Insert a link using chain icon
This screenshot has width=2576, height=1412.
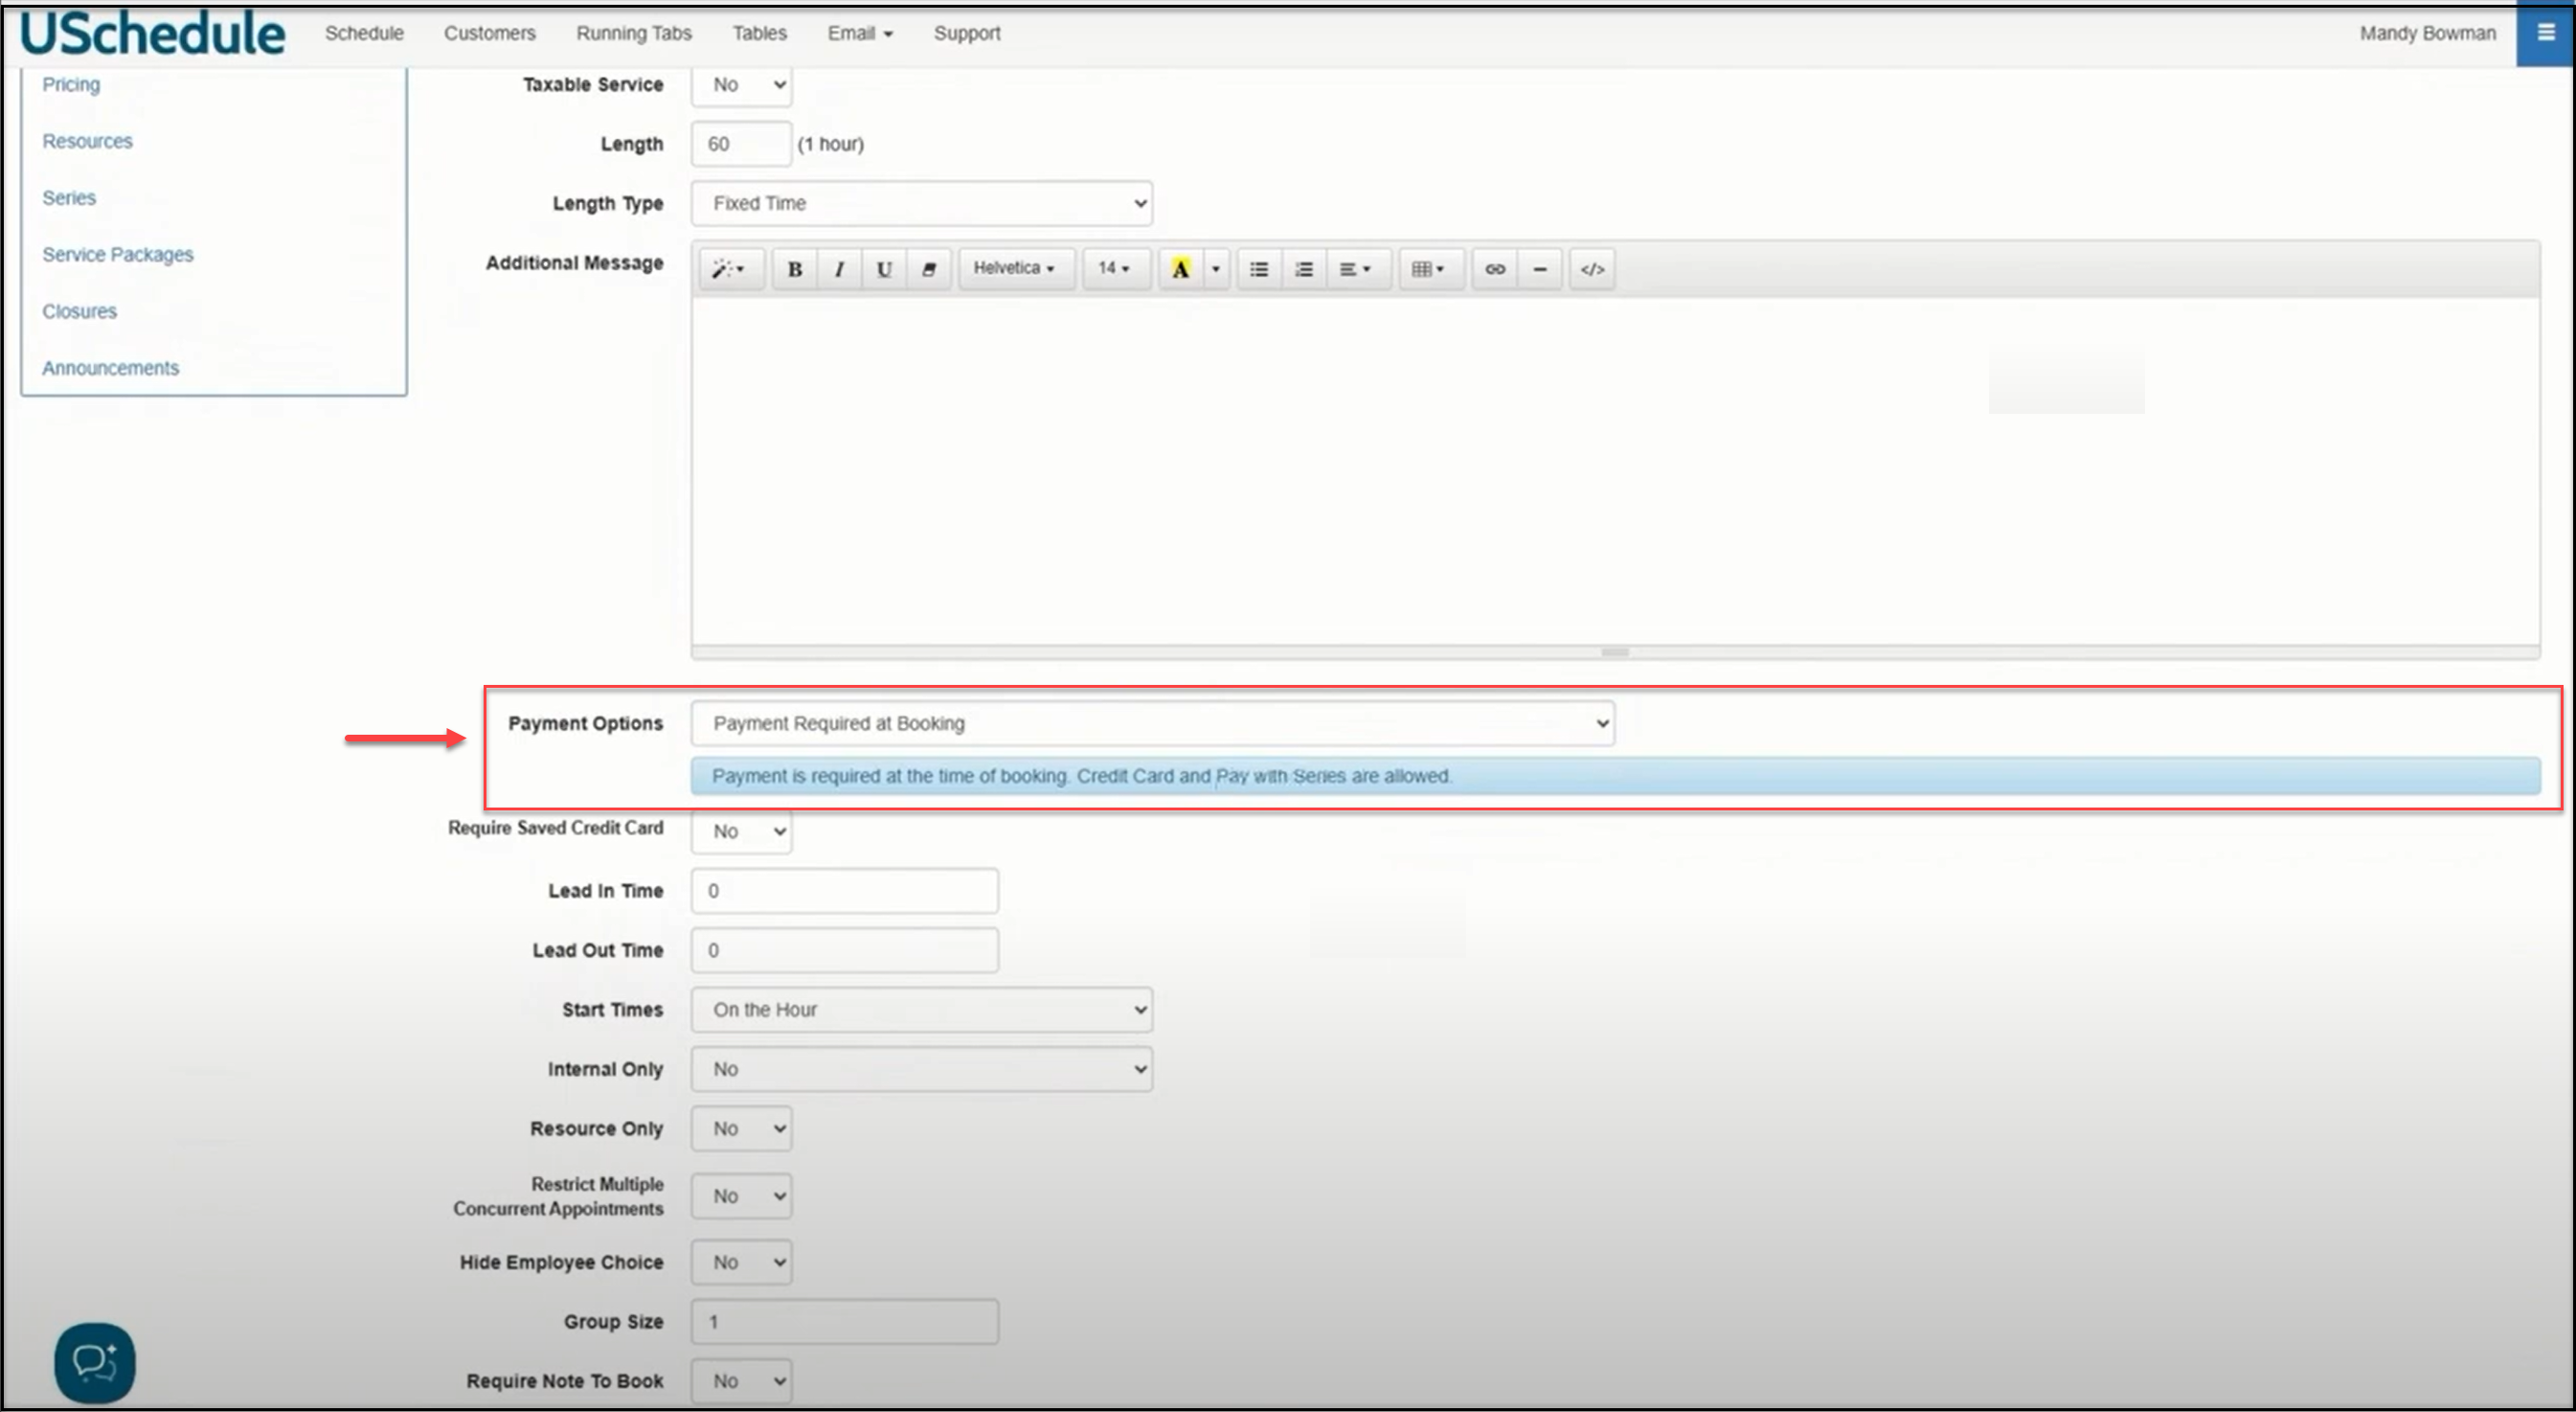click(x=1495, y=269)
